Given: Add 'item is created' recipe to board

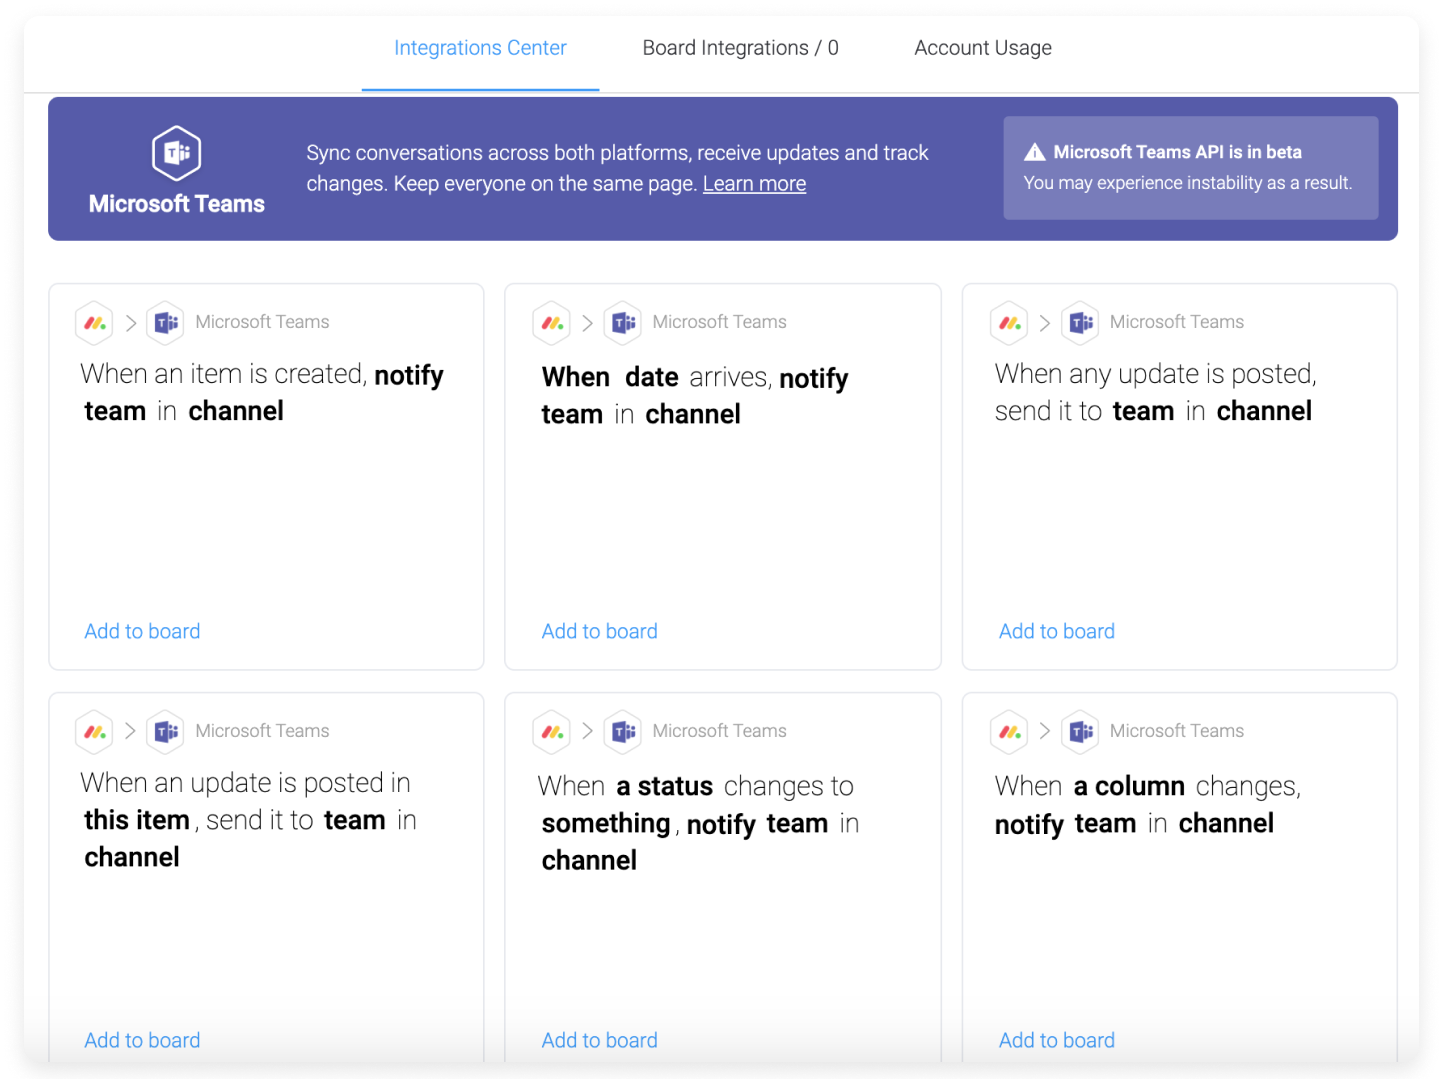Looking at the screenshot, I should pyautogui.click(x=142, y=631).
